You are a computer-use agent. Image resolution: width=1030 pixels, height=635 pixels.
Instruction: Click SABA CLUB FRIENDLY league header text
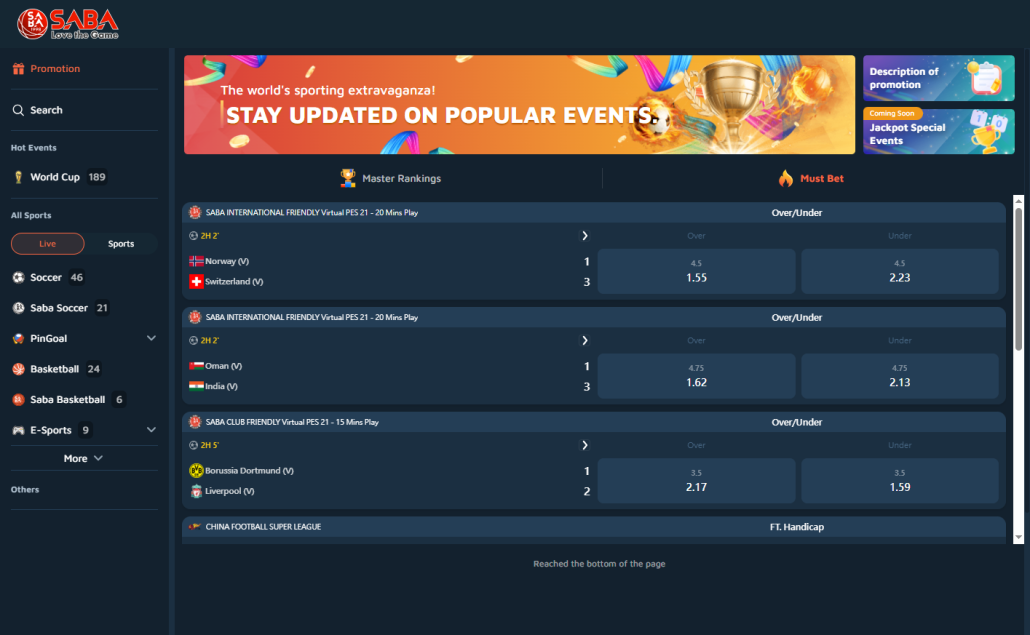pyautogui.click(x=292, y=422)
